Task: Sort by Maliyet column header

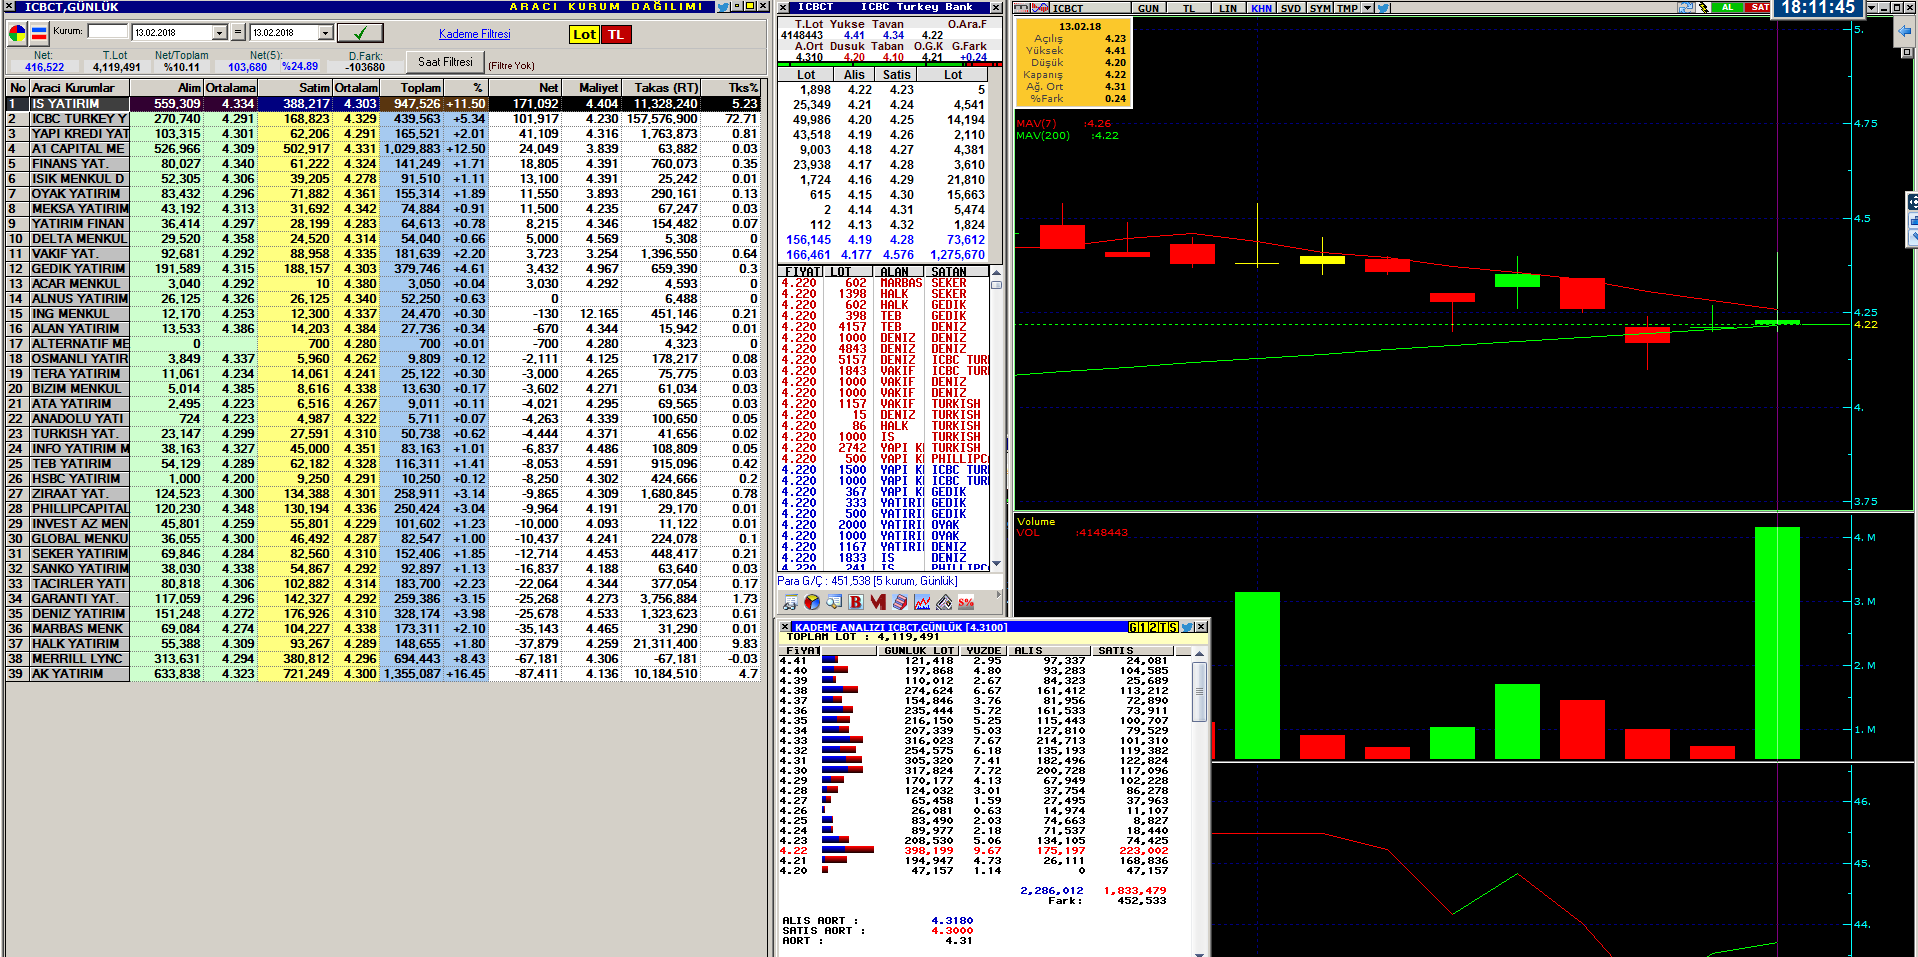Action: [591, 88]
